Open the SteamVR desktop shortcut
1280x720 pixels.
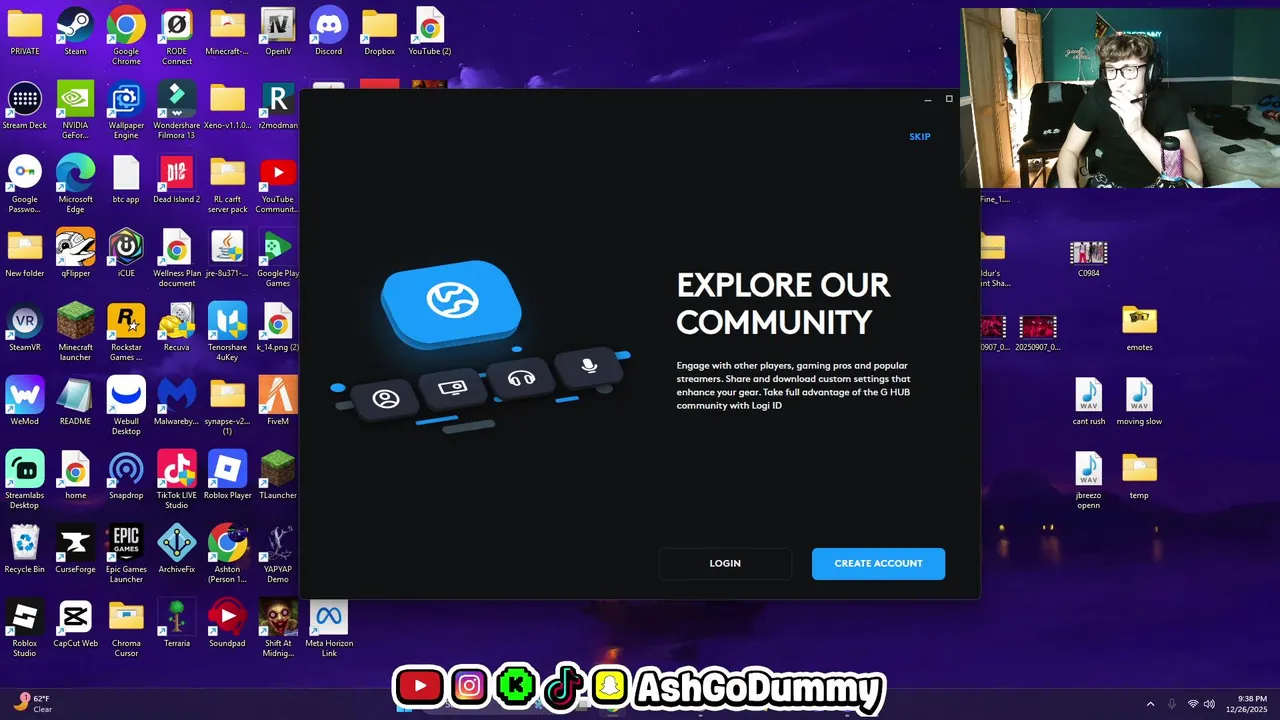(x=25, y=327)
